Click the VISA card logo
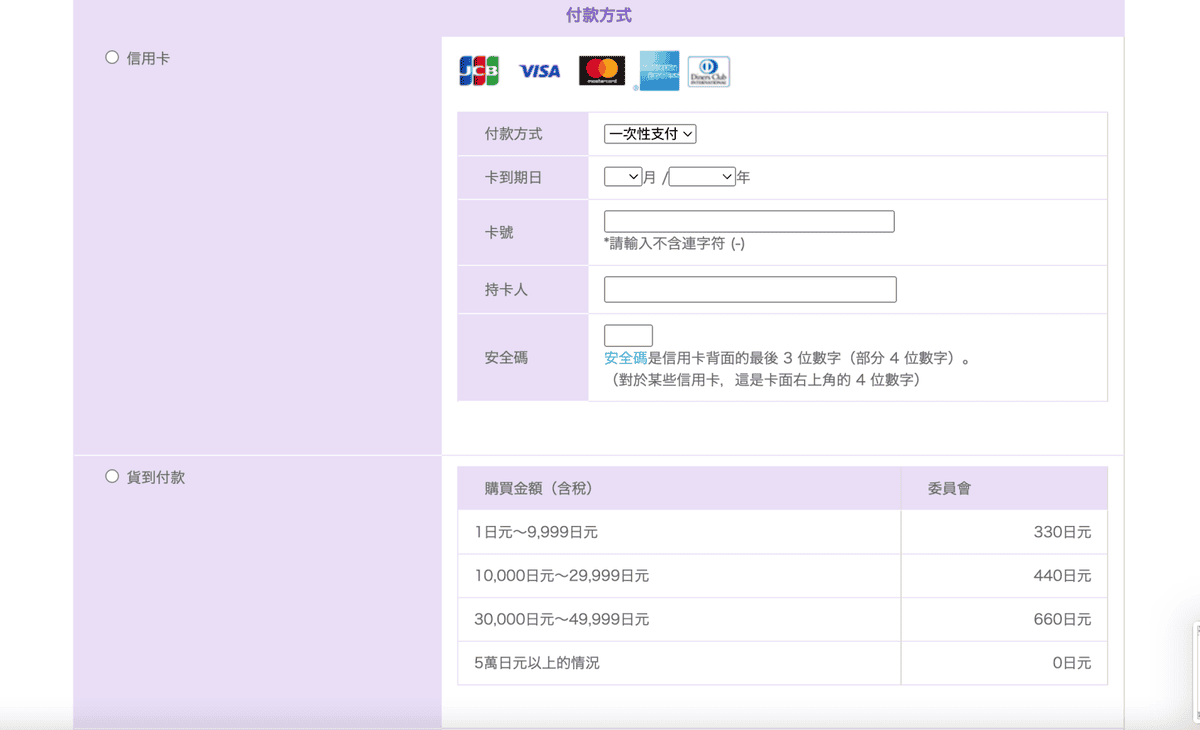This screenshot has height=730, width=1200. pyautogui.click(x=540, y=71)
